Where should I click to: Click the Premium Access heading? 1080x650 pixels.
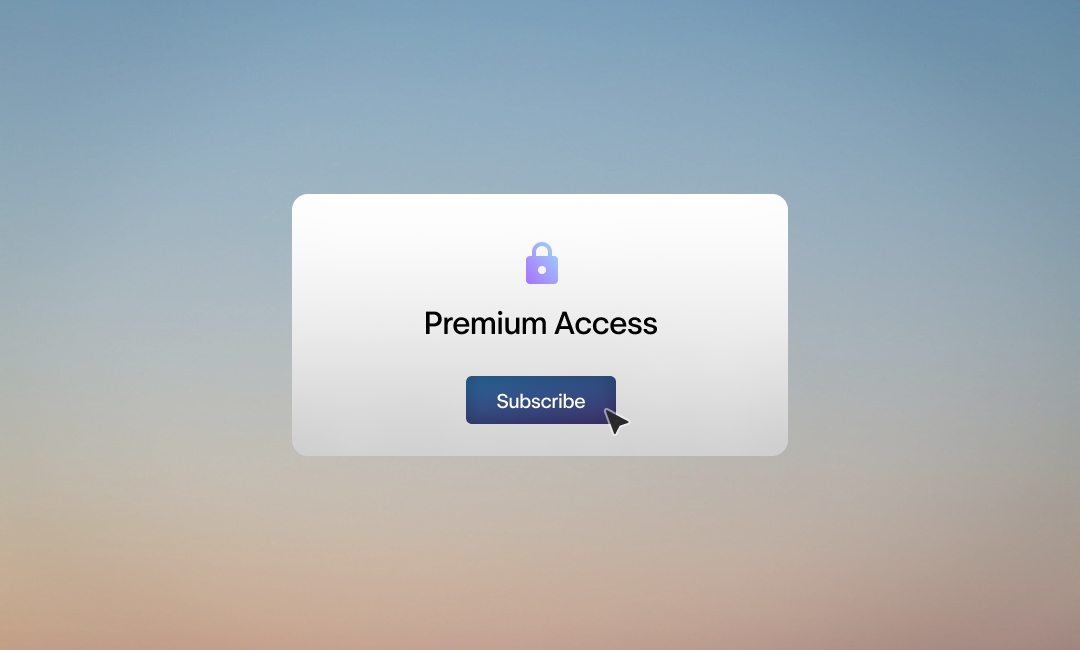tap(541, 323)
